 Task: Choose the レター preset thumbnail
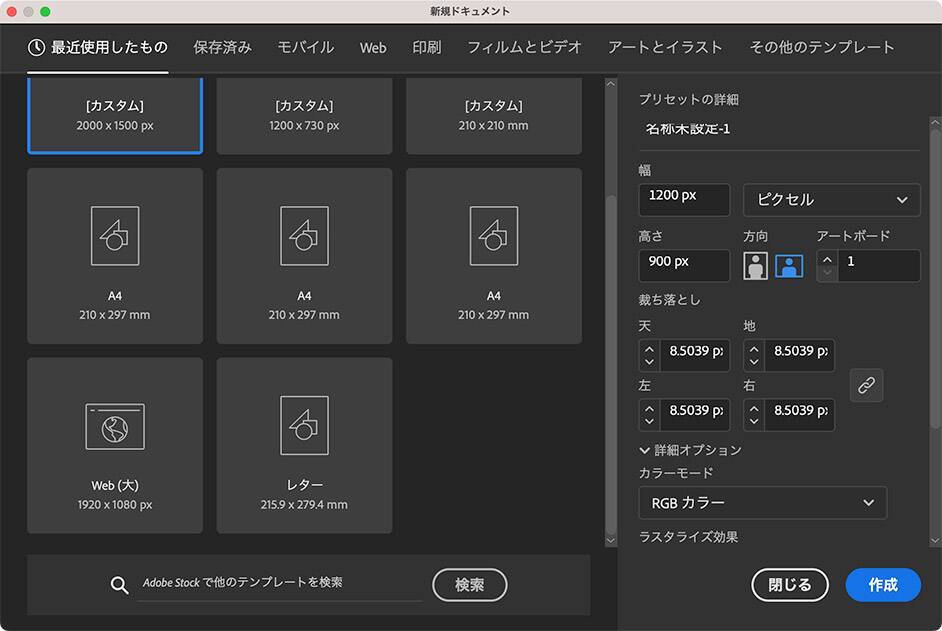click(304, 445)
